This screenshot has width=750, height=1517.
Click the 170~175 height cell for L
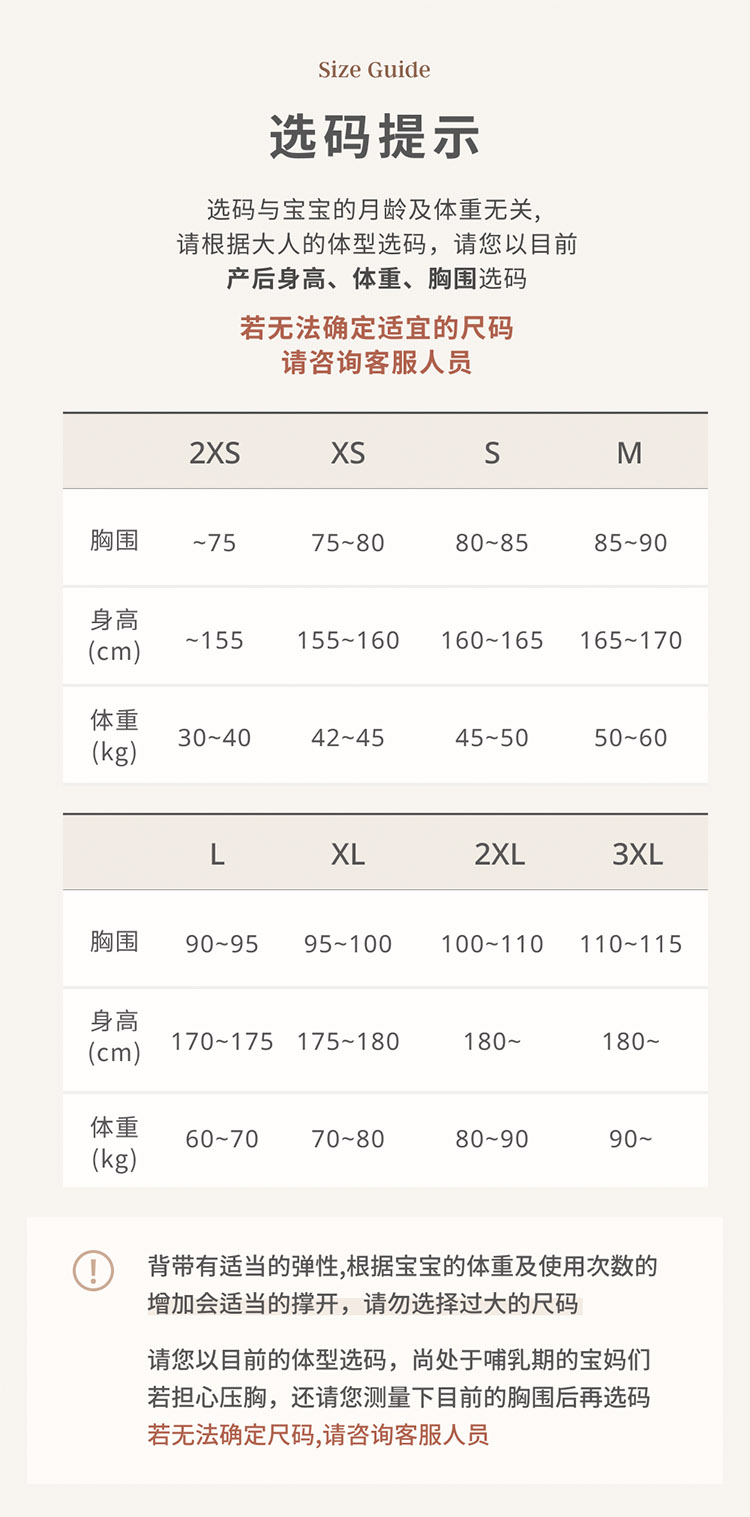222,1041
